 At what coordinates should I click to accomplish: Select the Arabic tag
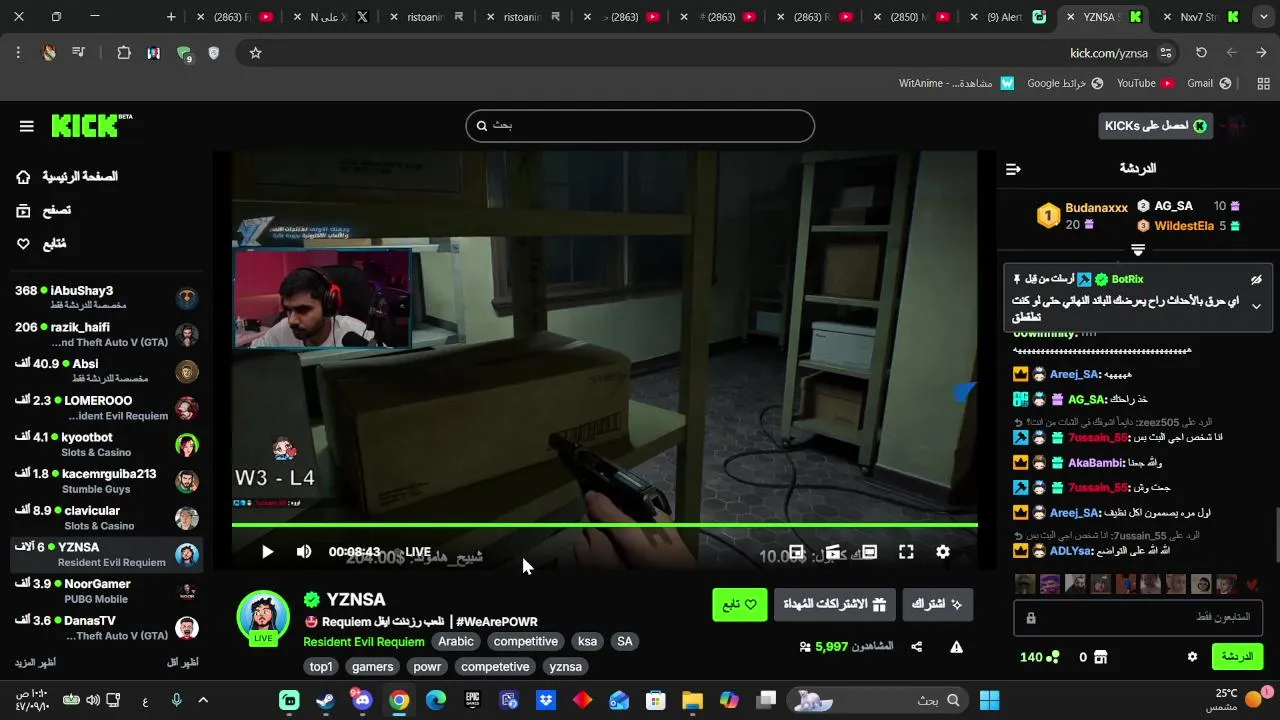pos(456,642)
